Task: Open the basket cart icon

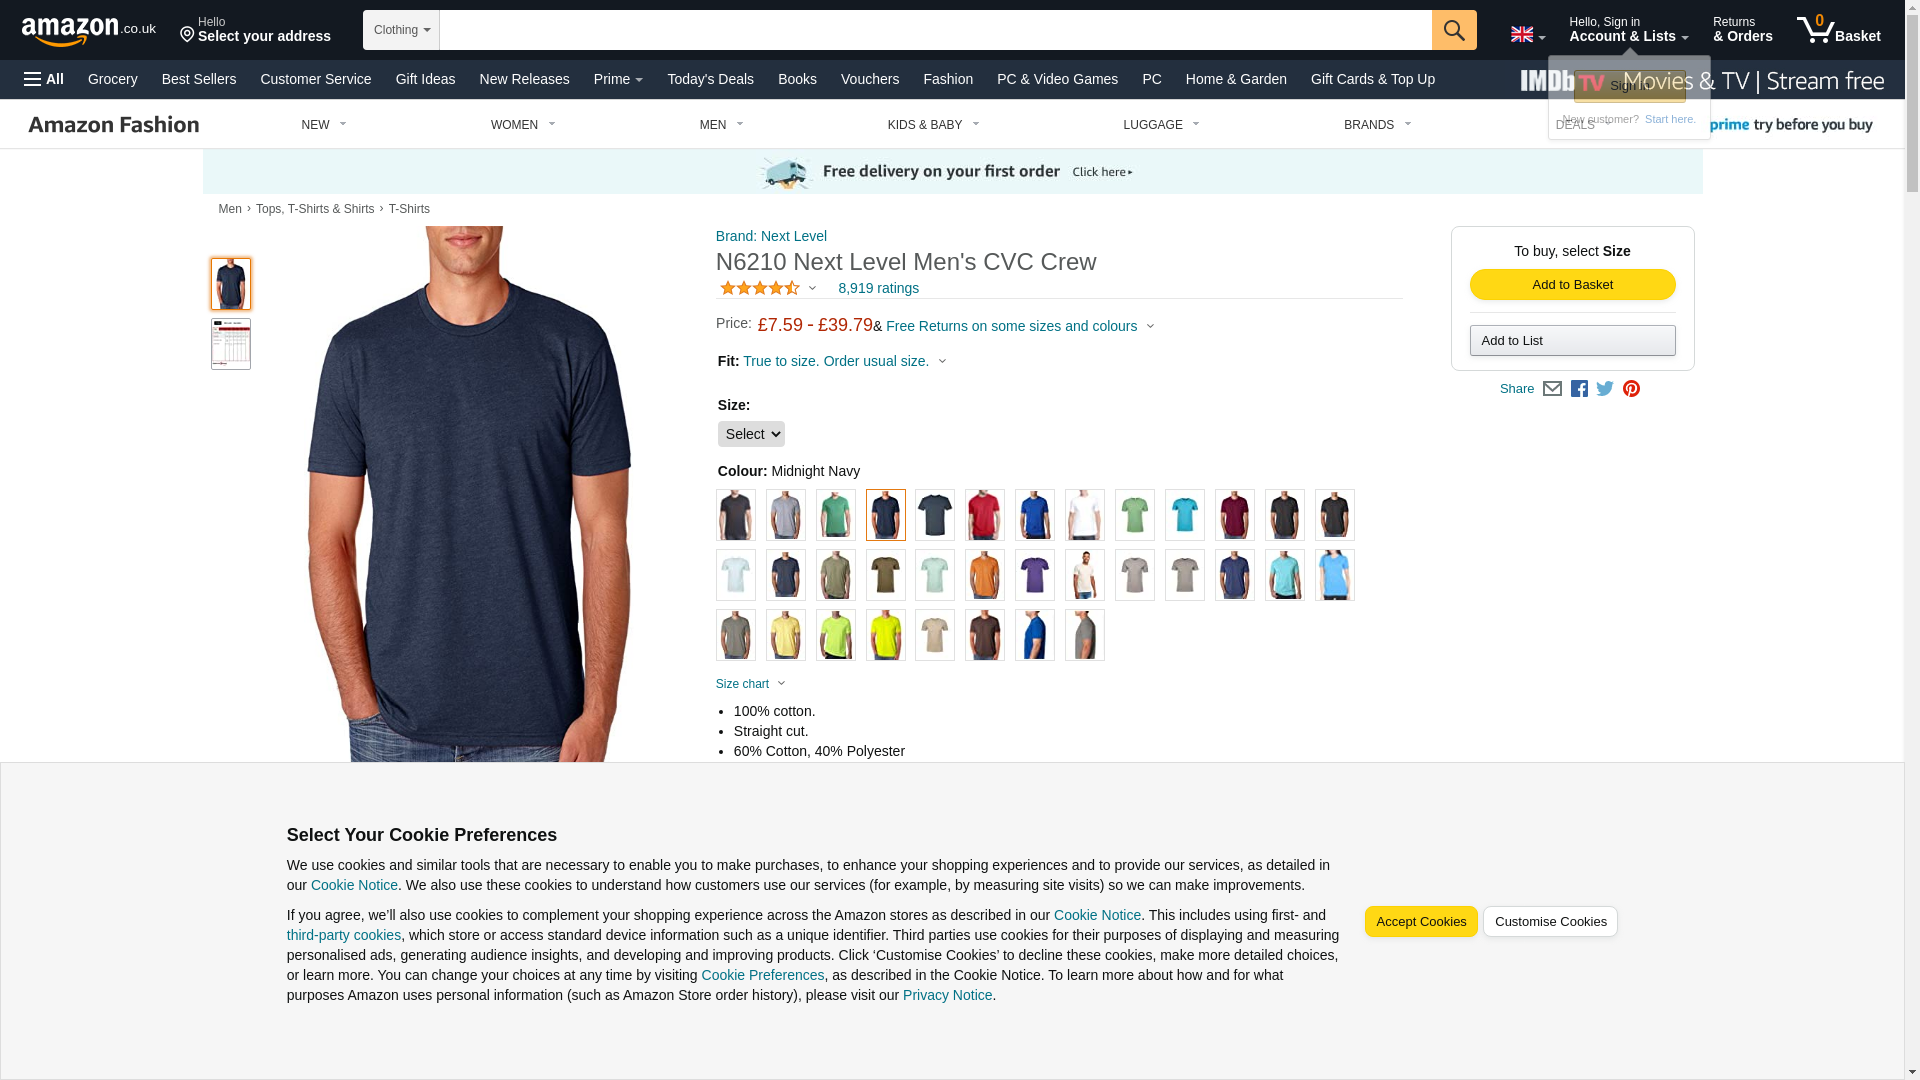Action: tap(1838, 30)
